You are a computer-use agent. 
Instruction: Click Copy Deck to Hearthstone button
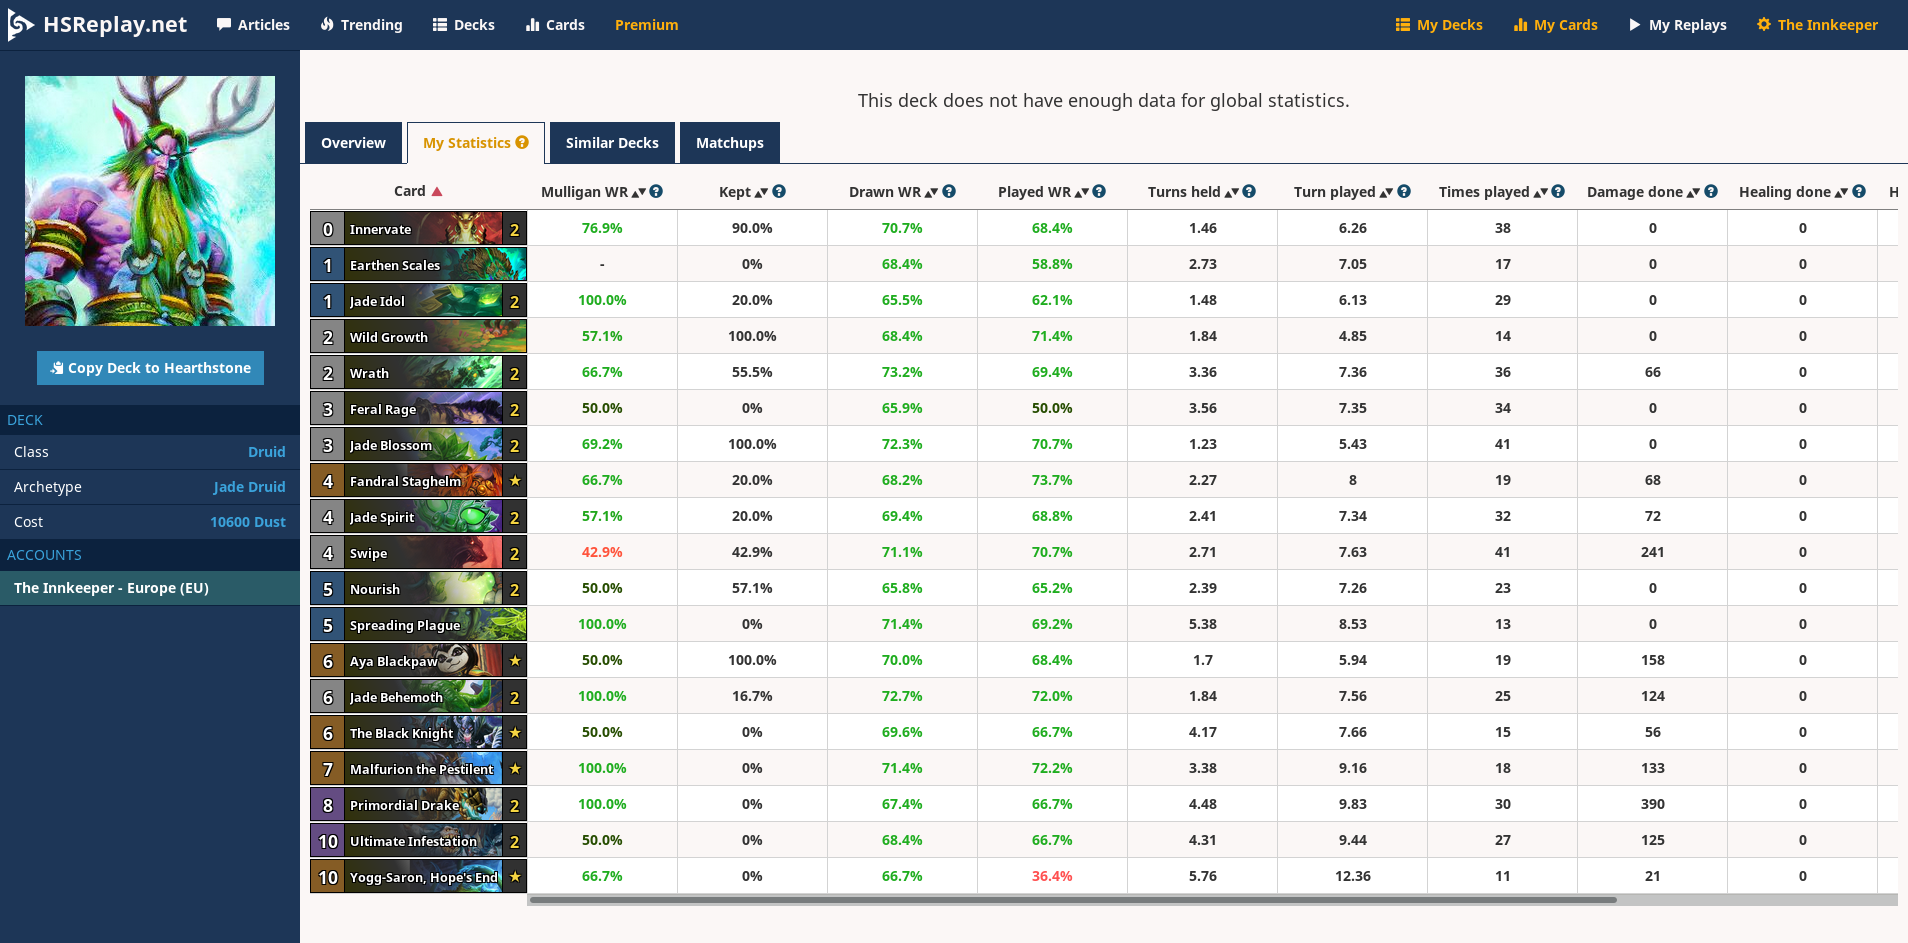[150, 368]
